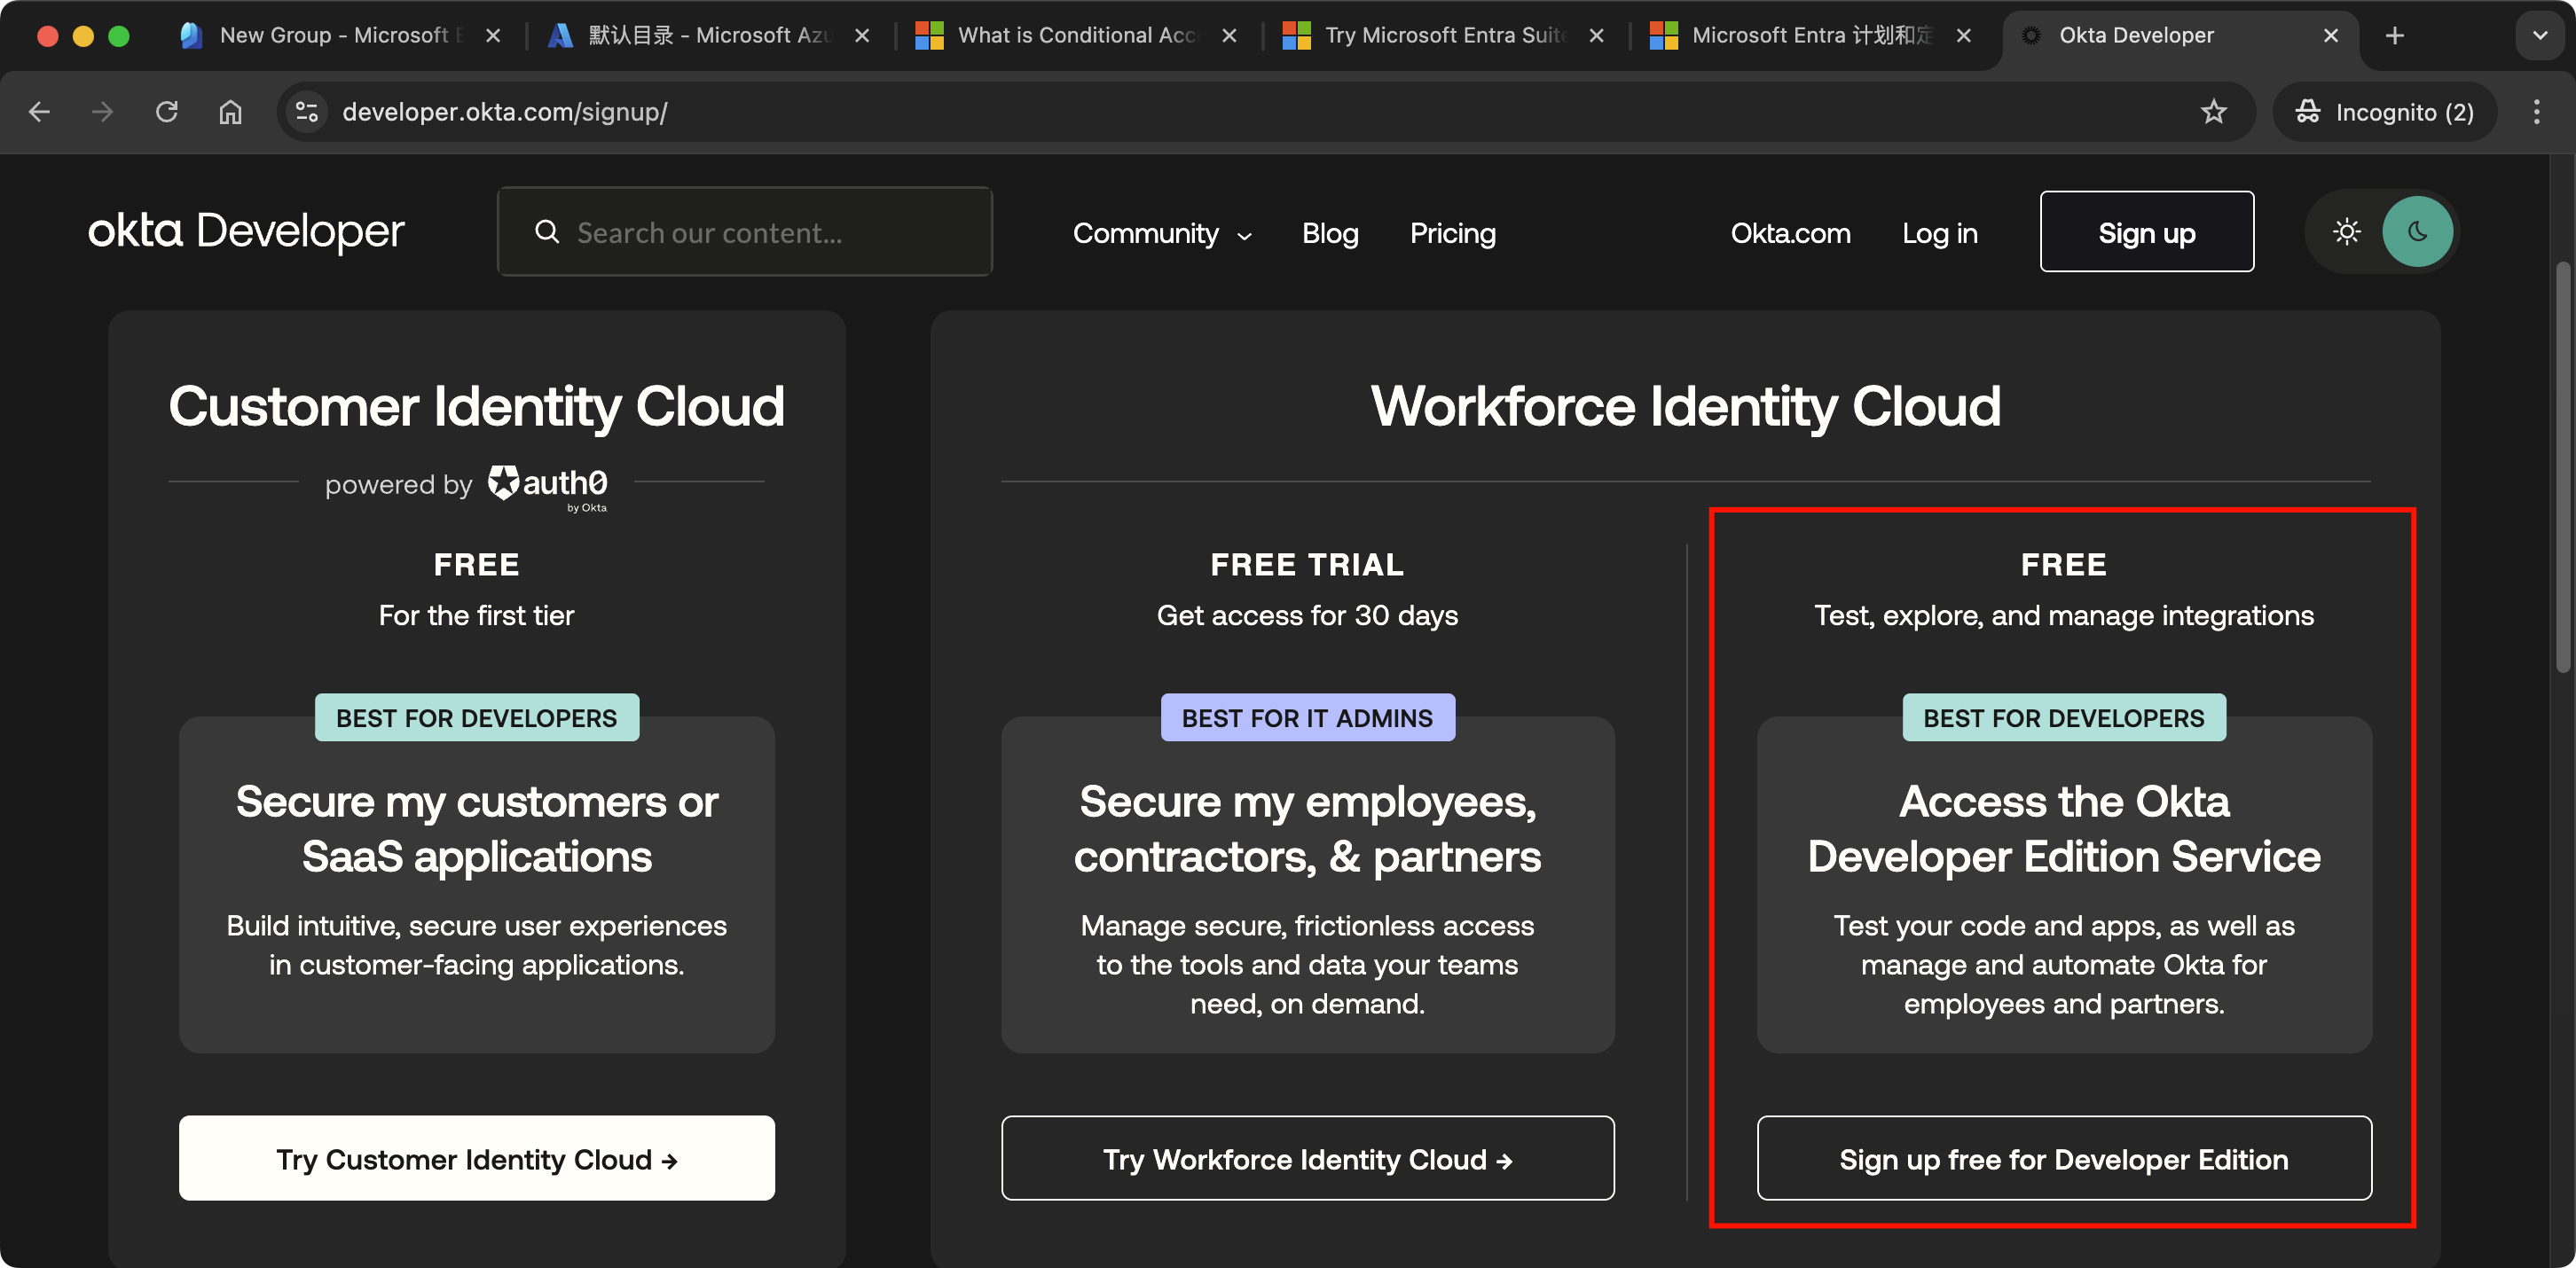Image resolution: width=2576 pixels, height=1268 pixels.
Task: Switch to dark theme moon icon
Action: point(2417,232)
